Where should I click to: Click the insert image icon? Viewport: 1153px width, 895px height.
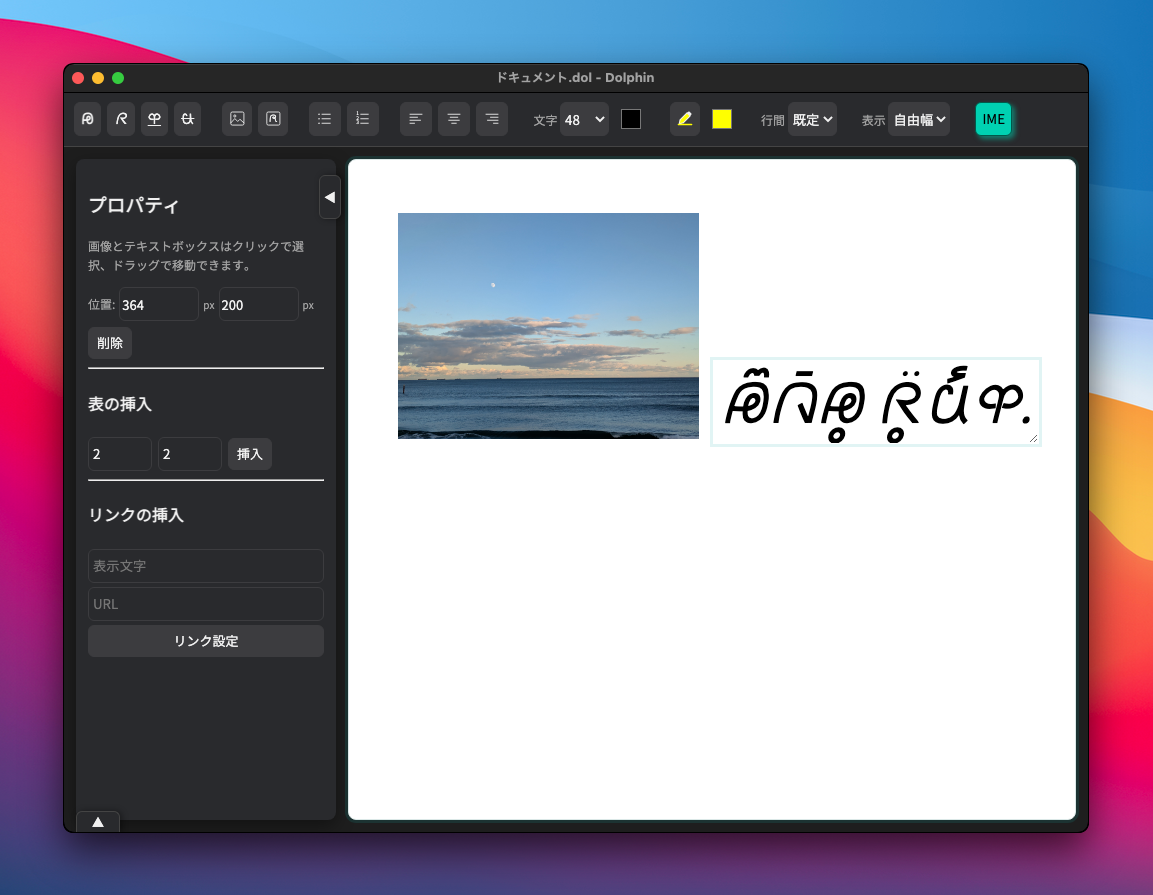pyautogui.click(x=237, y=119)
